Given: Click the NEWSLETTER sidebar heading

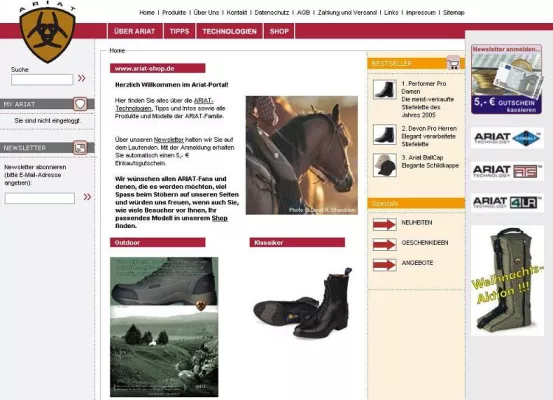Looking at the screenshot, I should pyautogui.click(x=25, y=148).
